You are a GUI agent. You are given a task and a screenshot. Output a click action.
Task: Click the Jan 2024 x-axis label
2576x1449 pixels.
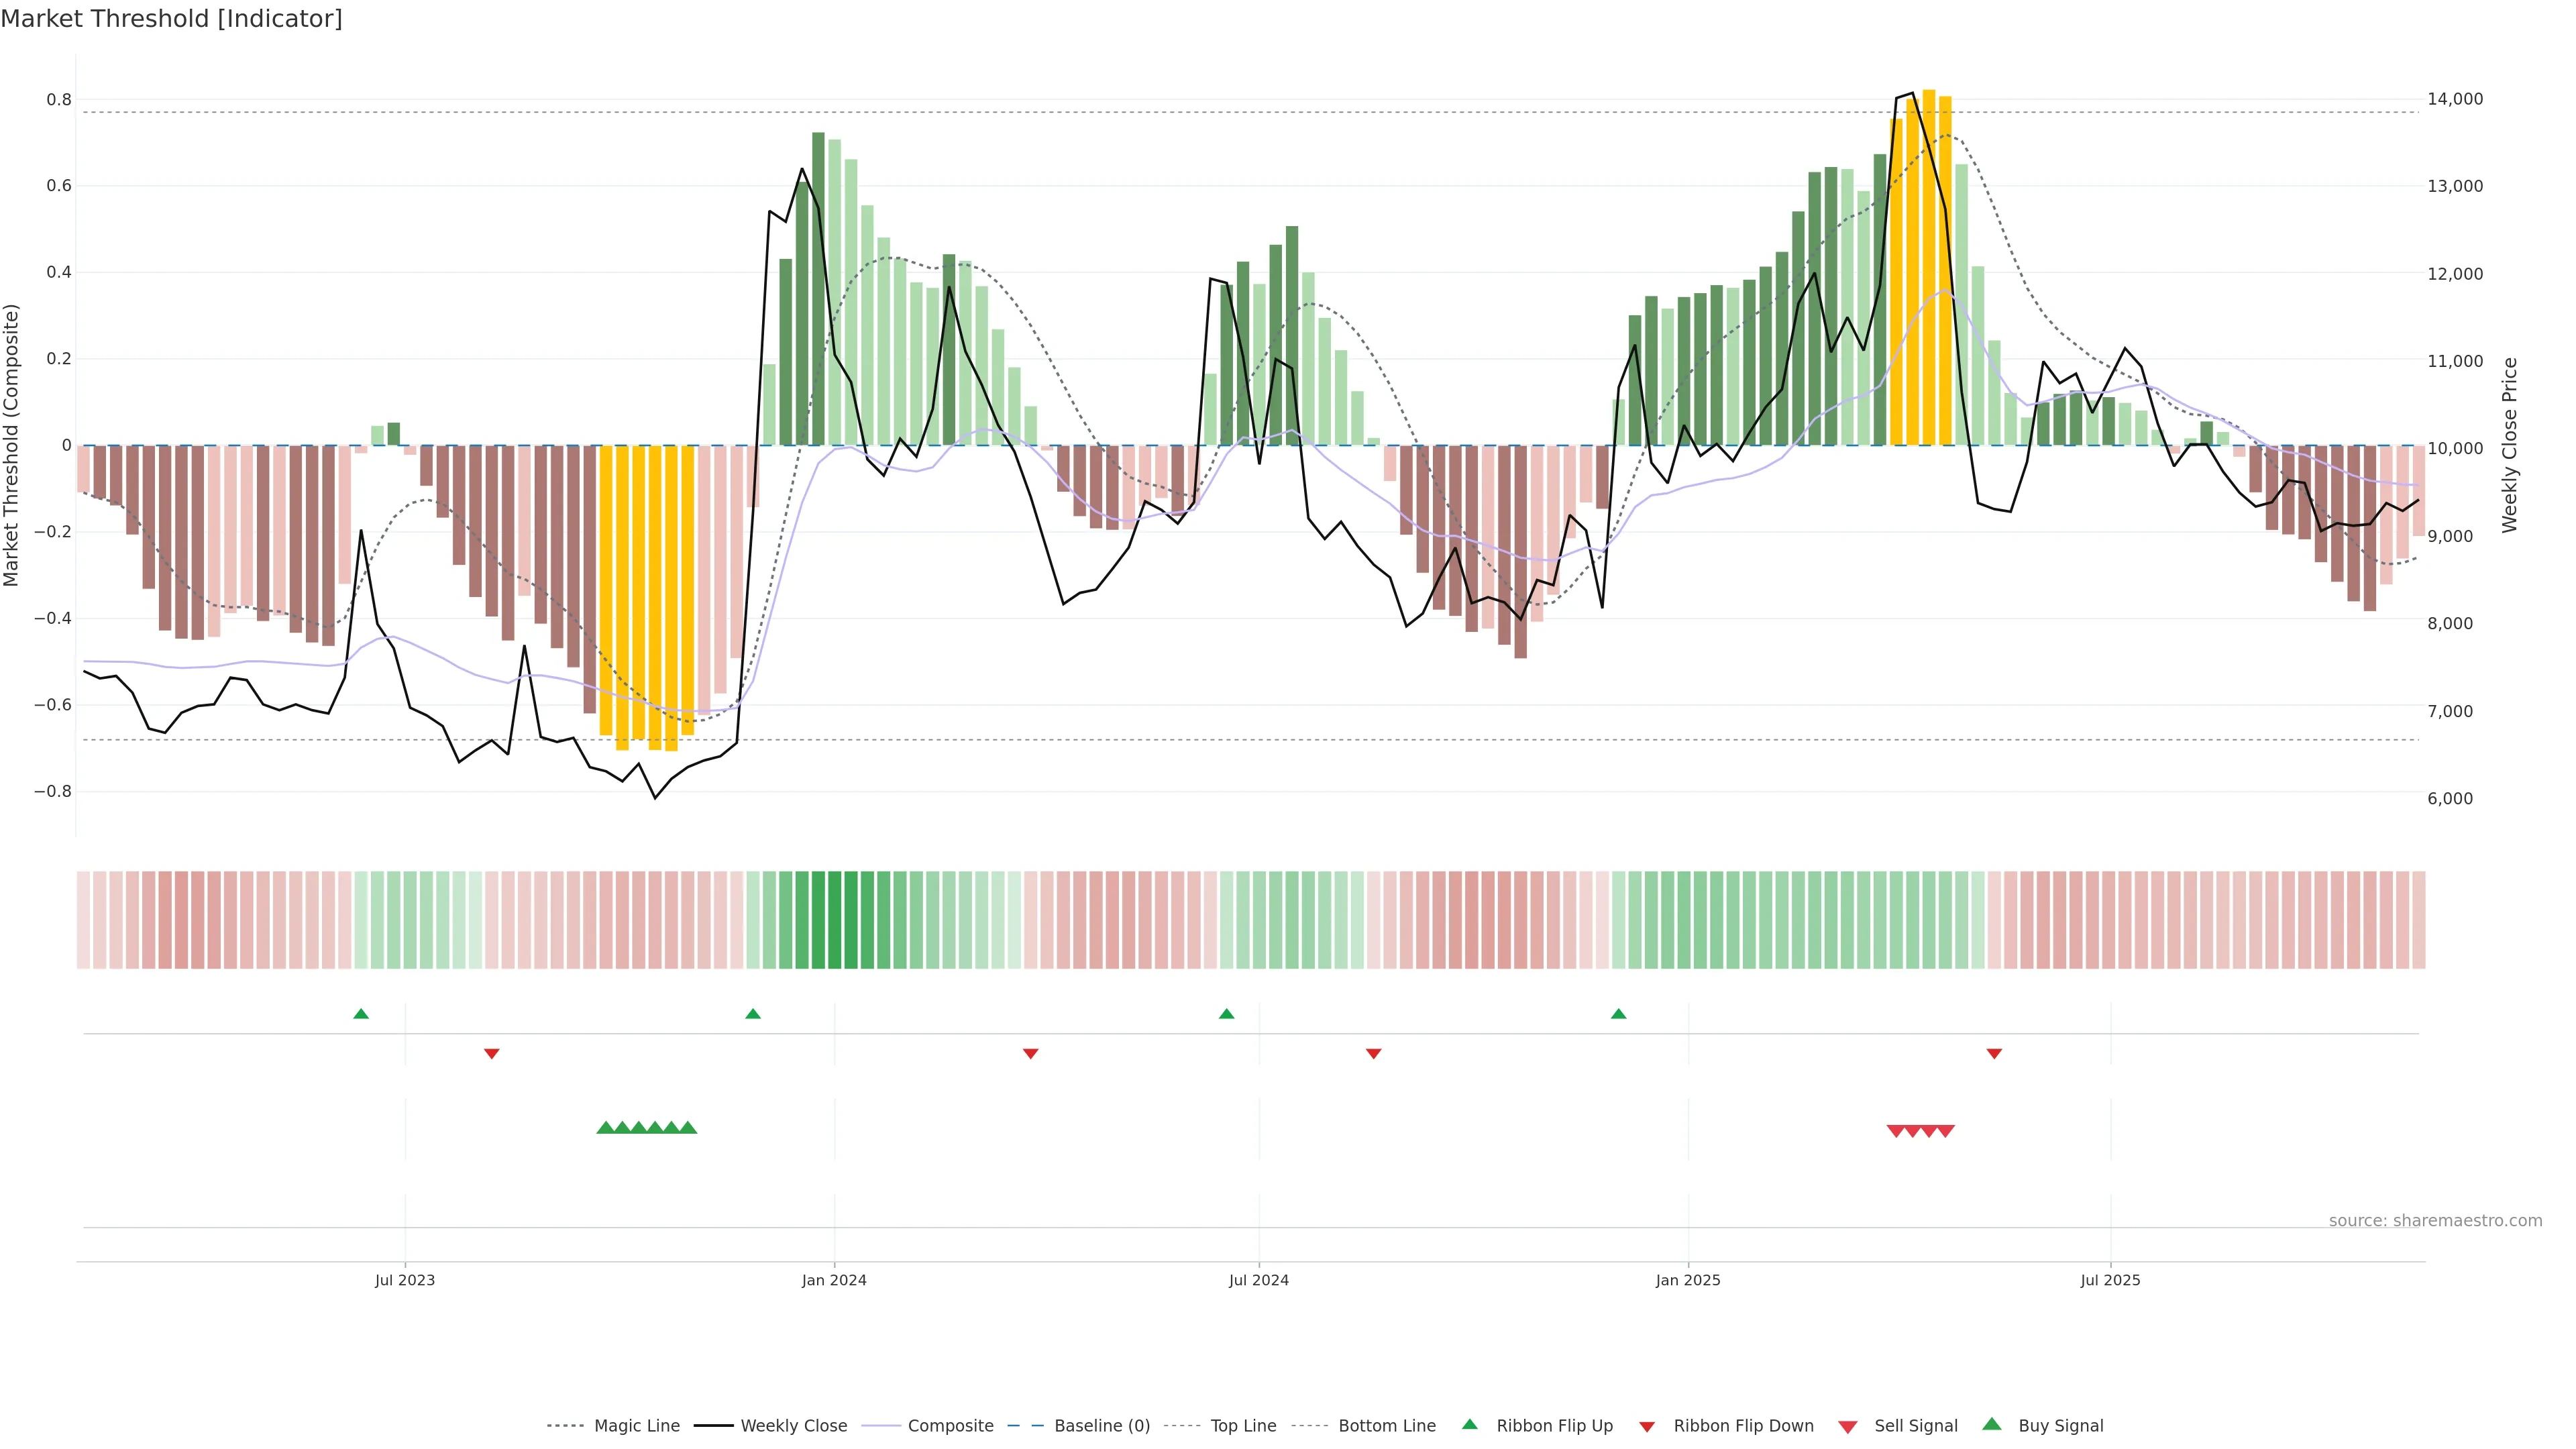click(x=834, y=1280)
